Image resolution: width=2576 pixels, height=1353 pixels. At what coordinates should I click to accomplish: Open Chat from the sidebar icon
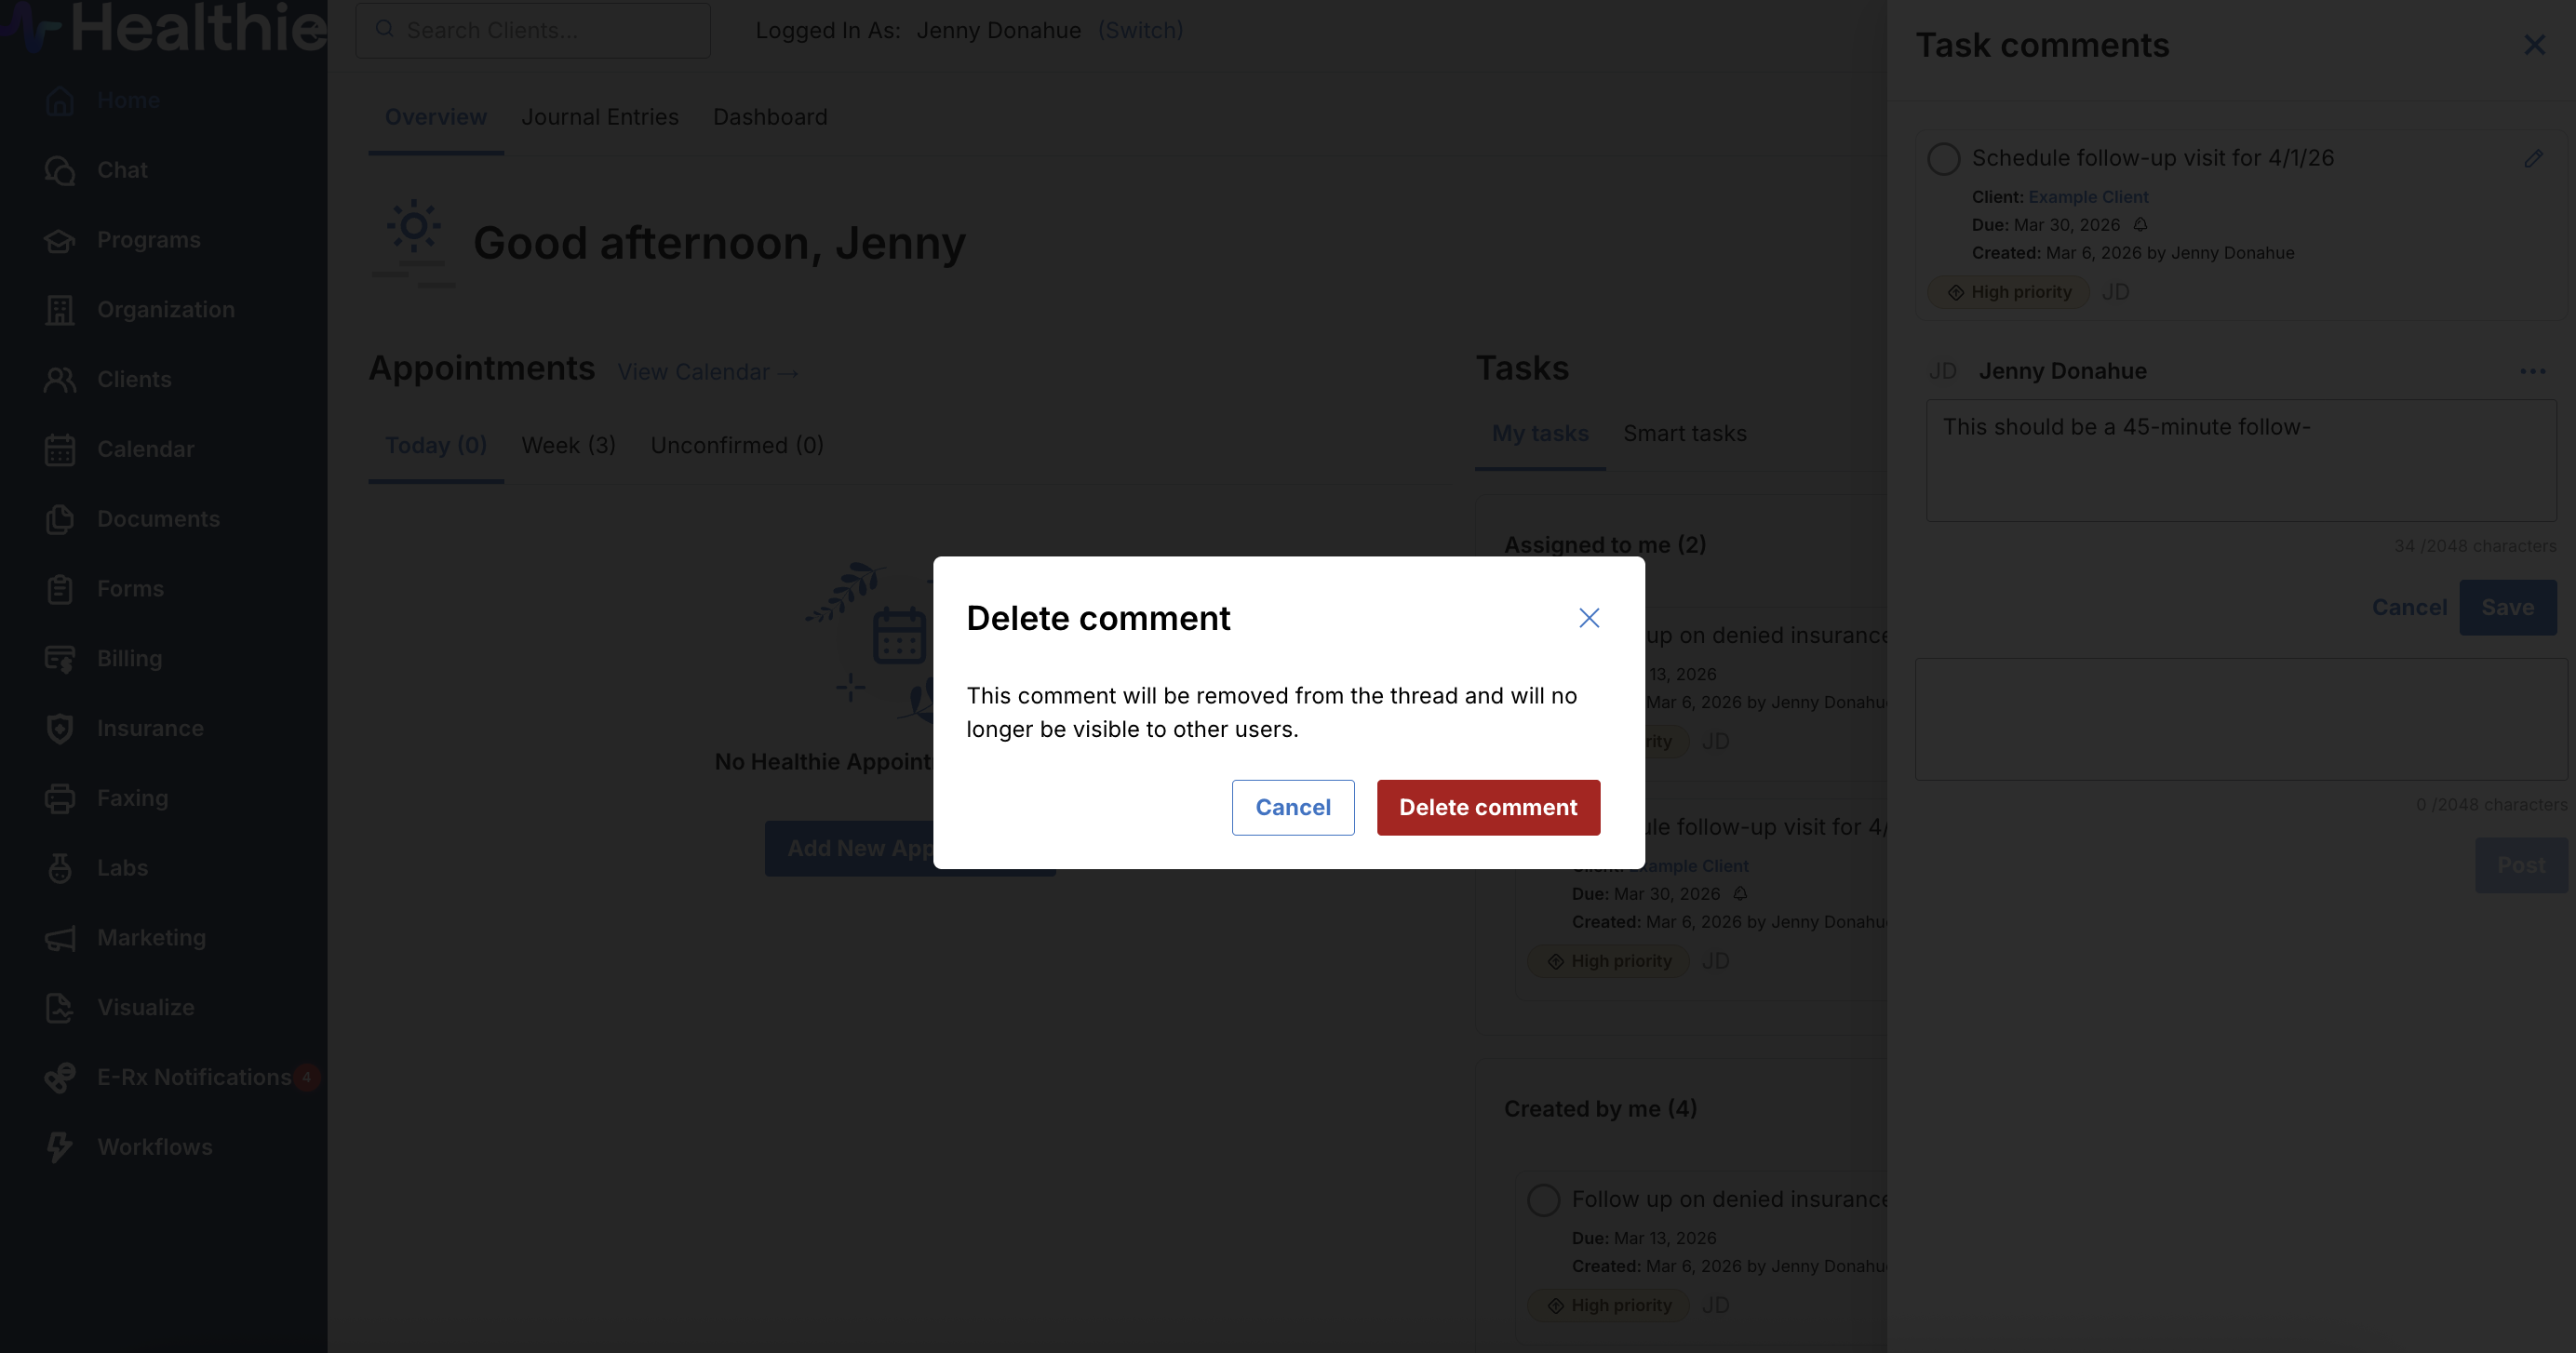click(x=60, y=171)
